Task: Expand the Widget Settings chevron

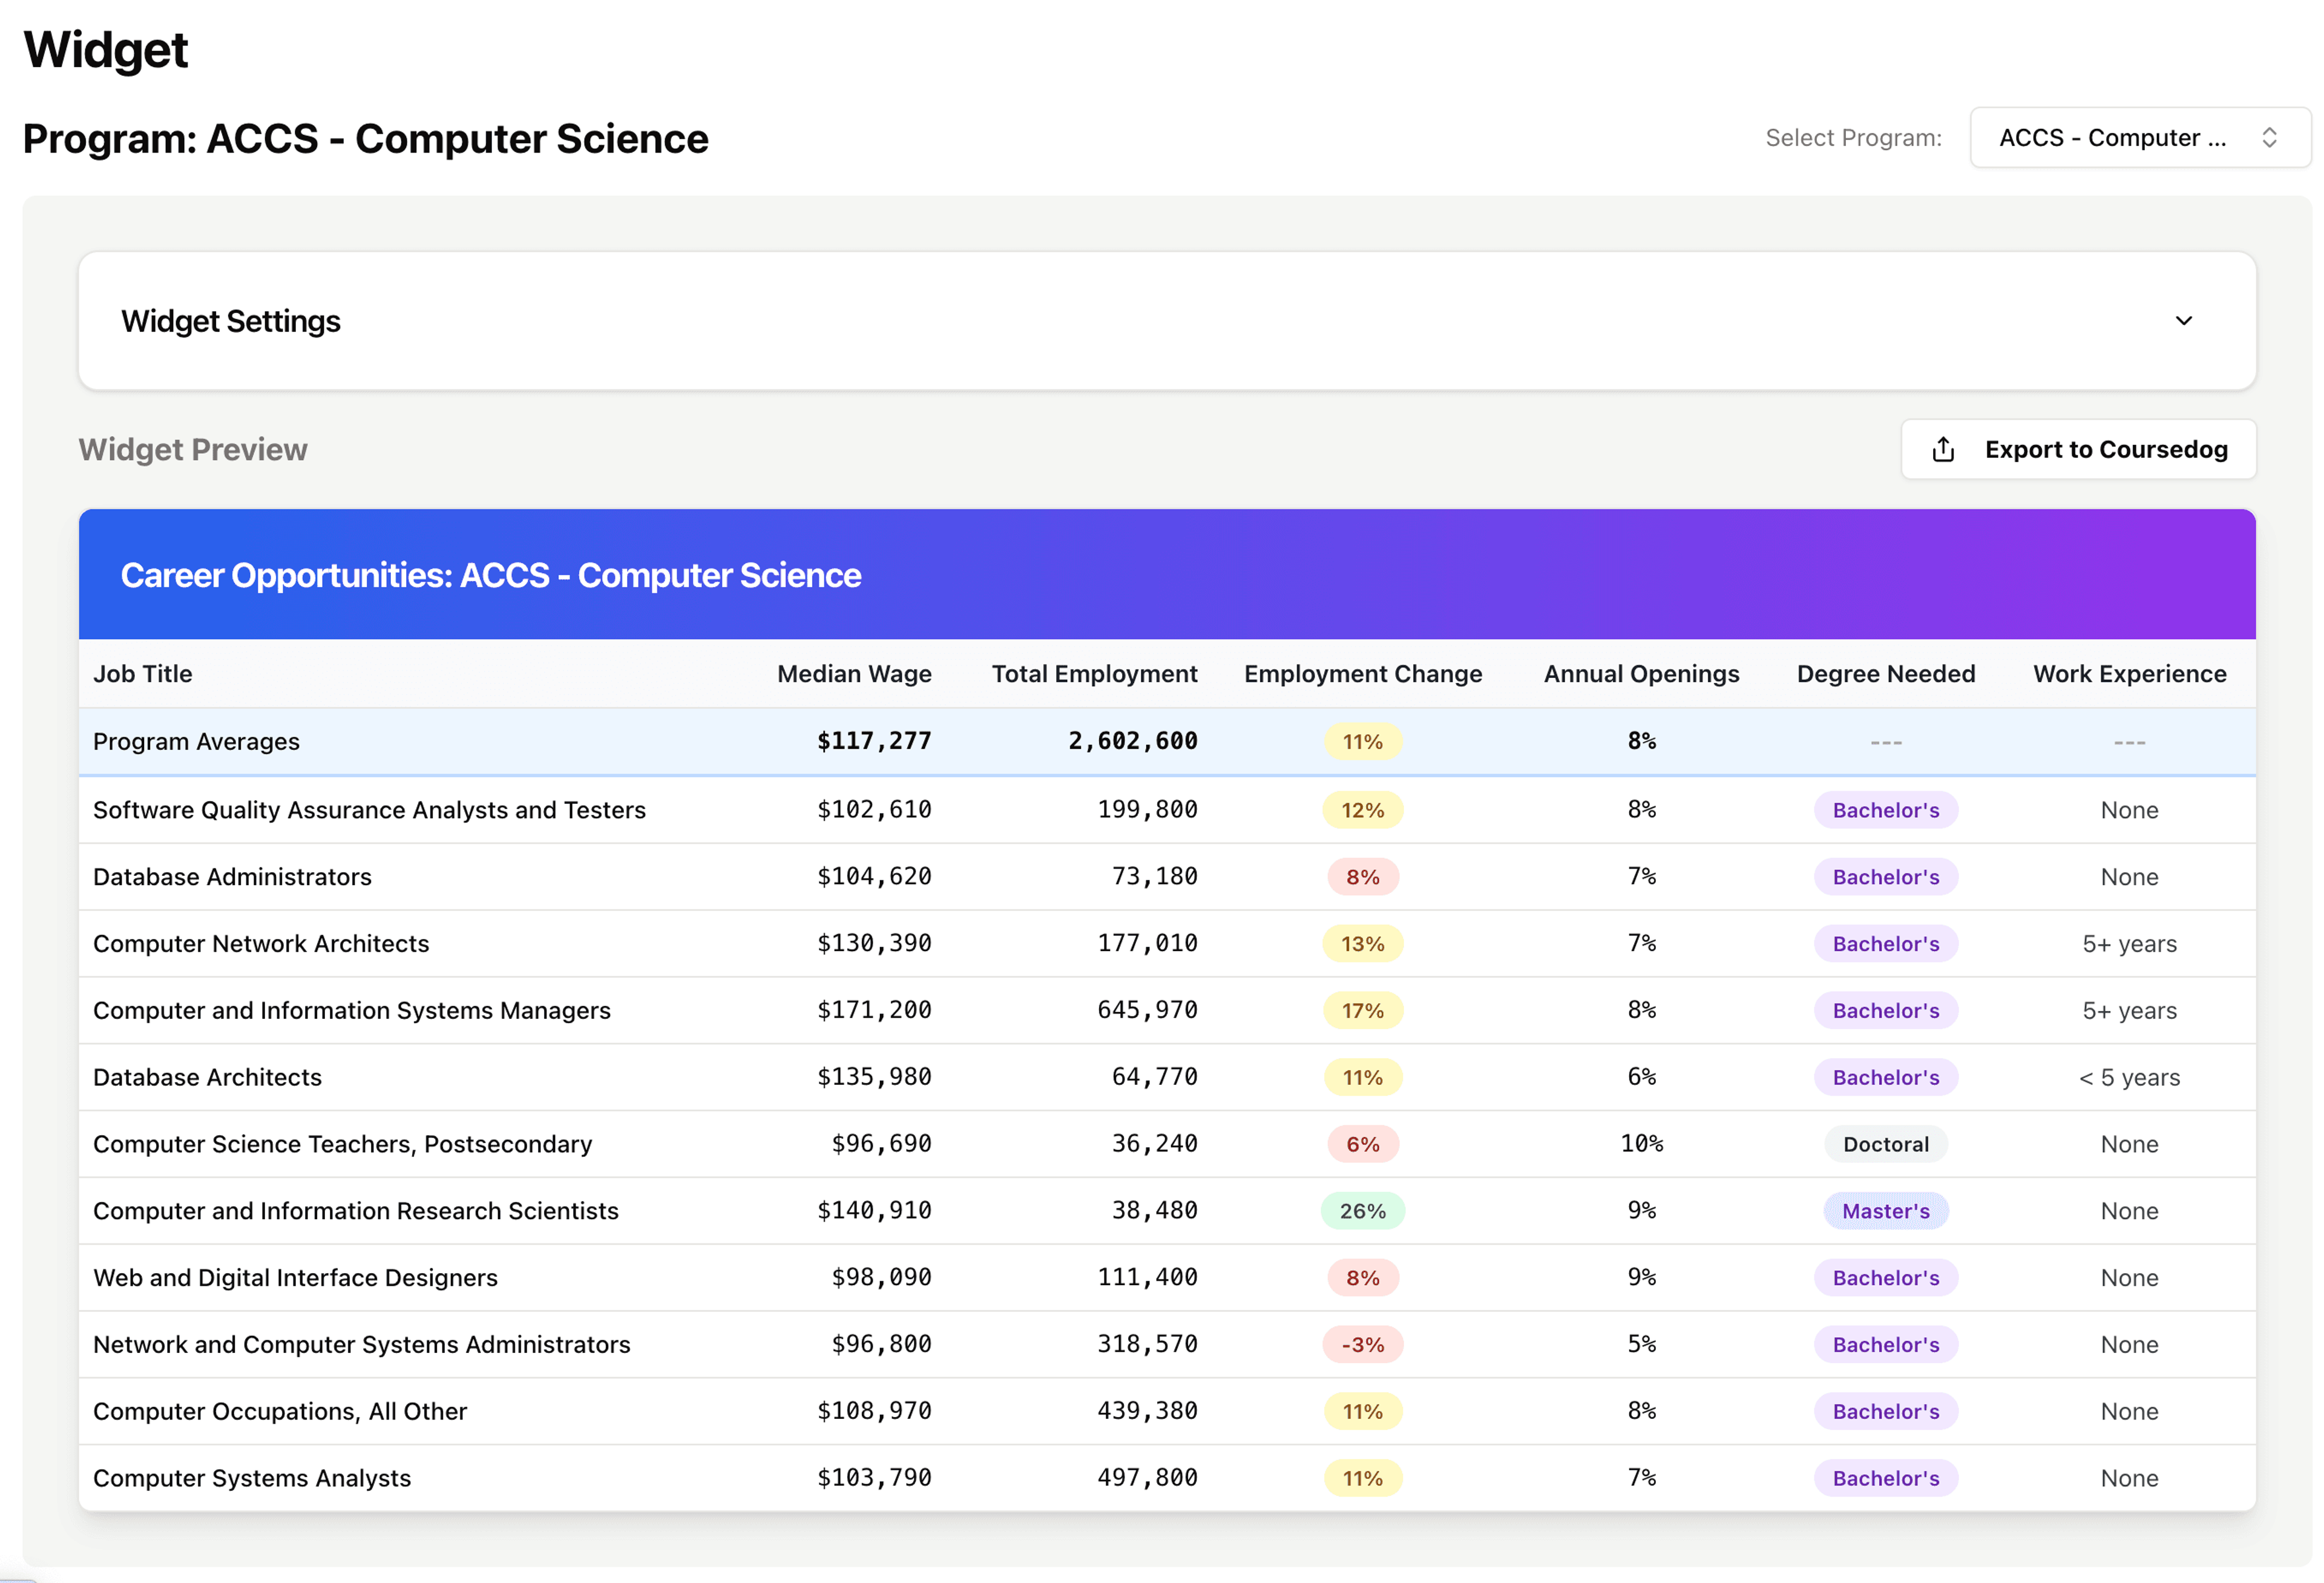Action: [x=2183, y=321]
